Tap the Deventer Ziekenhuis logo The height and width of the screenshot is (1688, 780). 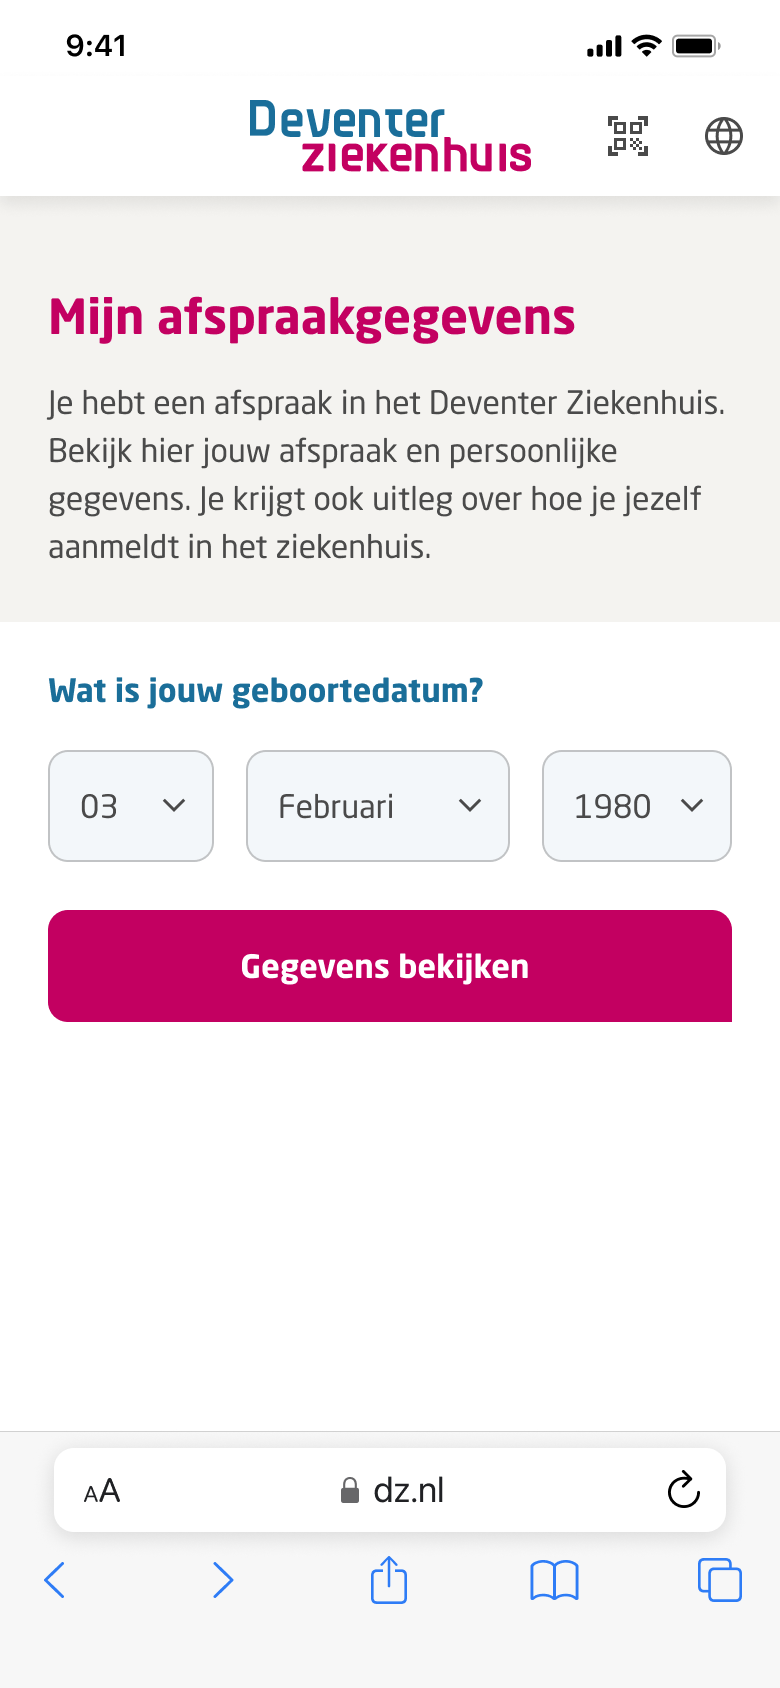pyautogui.click(x=390, y=136)
